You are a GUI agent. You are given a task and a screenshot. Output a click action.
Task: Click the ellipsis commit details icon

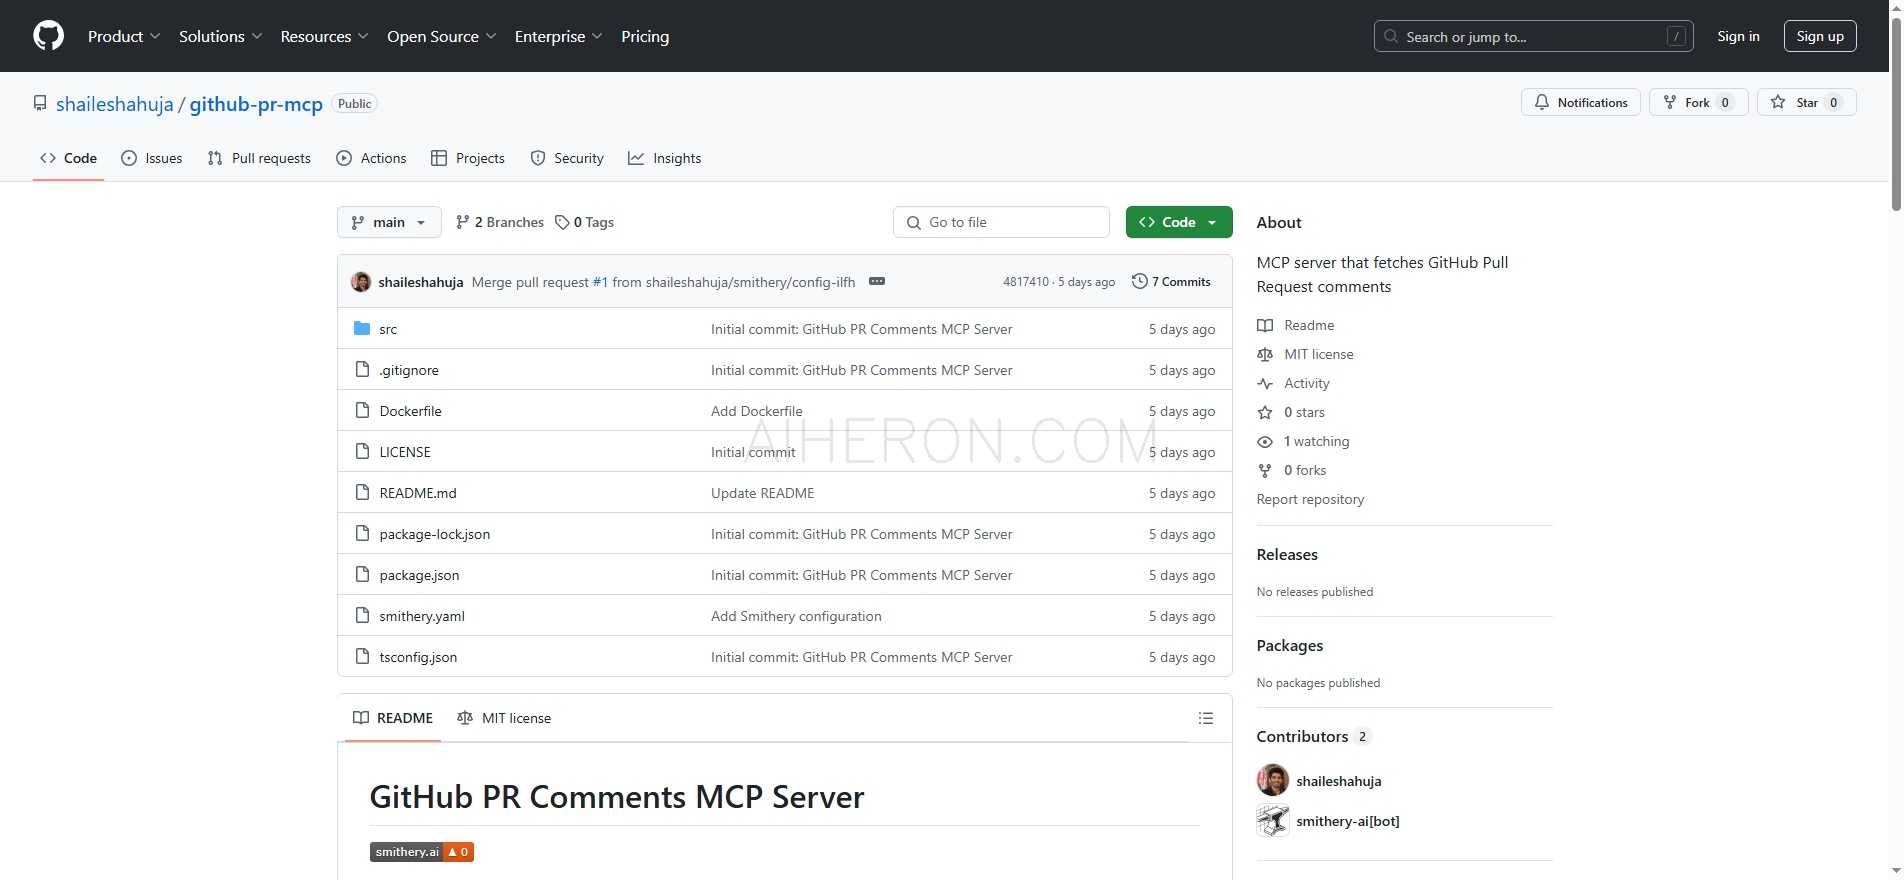tap(877, 282)
